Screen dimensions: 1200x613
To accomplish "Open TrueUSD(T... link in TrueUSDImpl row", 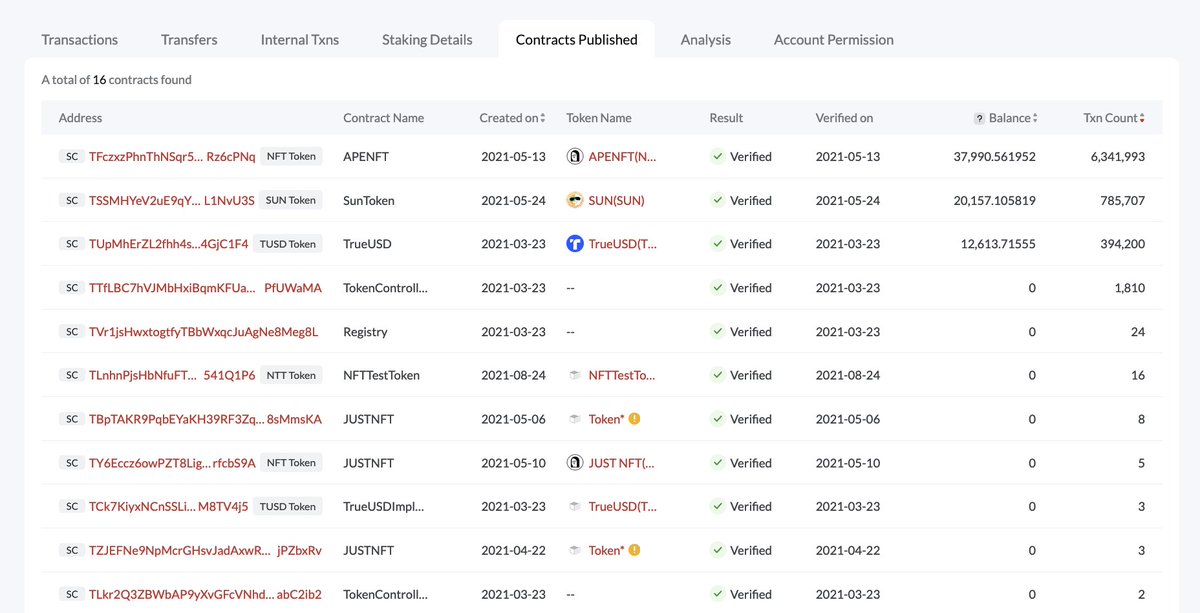I will point(623,506).
